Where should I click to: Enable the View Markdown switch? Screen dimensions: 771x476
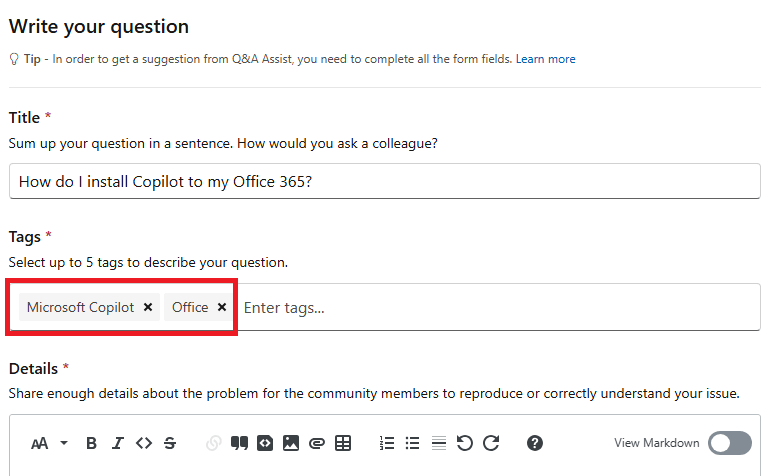729,443
